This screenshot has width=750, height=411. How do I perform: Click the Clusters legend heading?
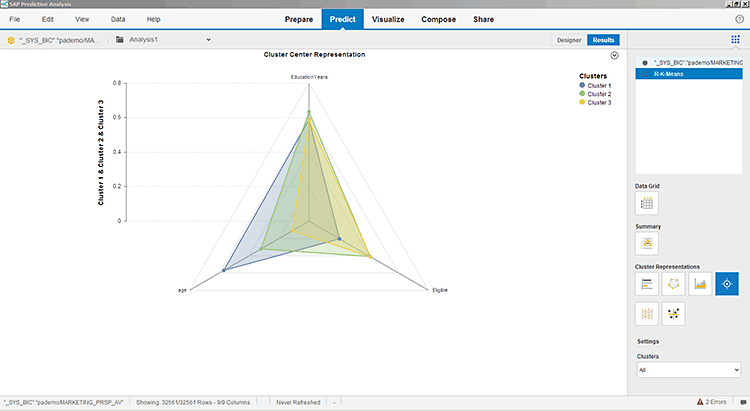(593, 76)
